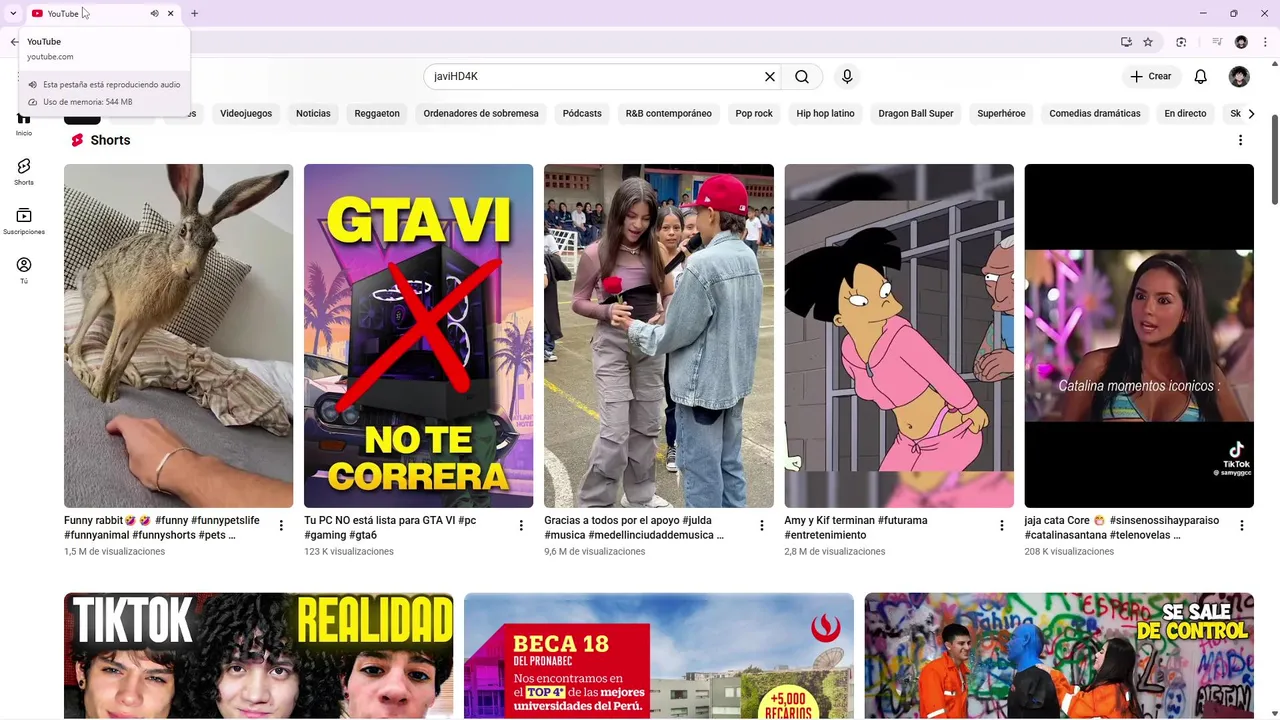Select the Ordenadores de sobremesa chip
Viewport: 1280px width, 720px height.
(481, 113)
